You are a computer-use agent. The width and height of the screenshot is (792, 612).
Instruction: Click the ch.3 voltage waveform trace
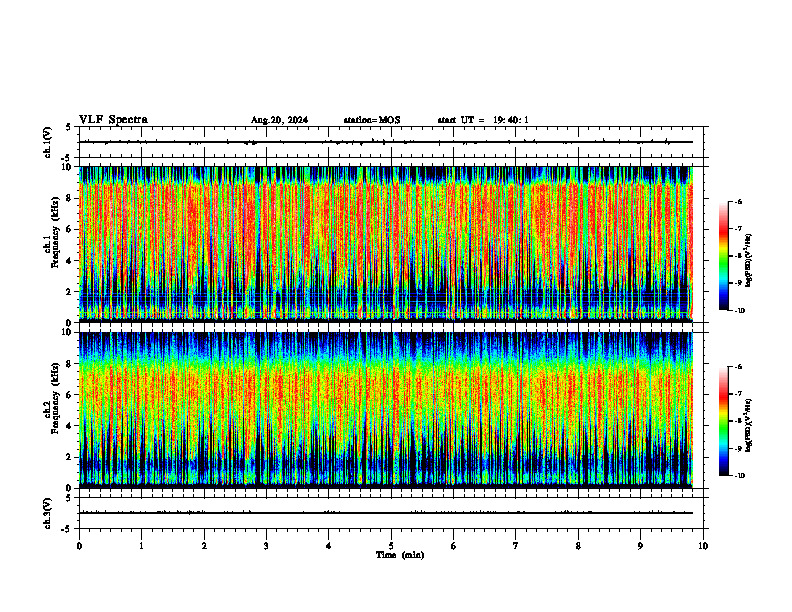click(386, 513)
